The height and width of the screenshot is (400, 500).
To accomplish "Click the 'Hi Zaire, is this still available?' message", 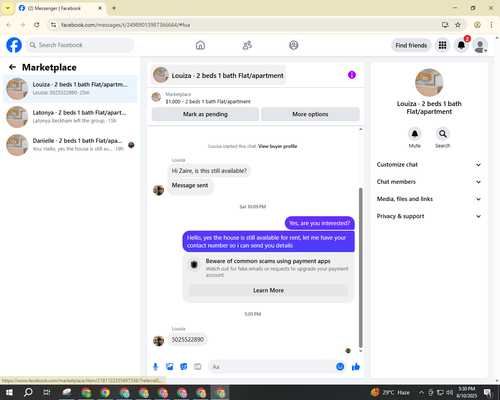I will coord(209,171).
